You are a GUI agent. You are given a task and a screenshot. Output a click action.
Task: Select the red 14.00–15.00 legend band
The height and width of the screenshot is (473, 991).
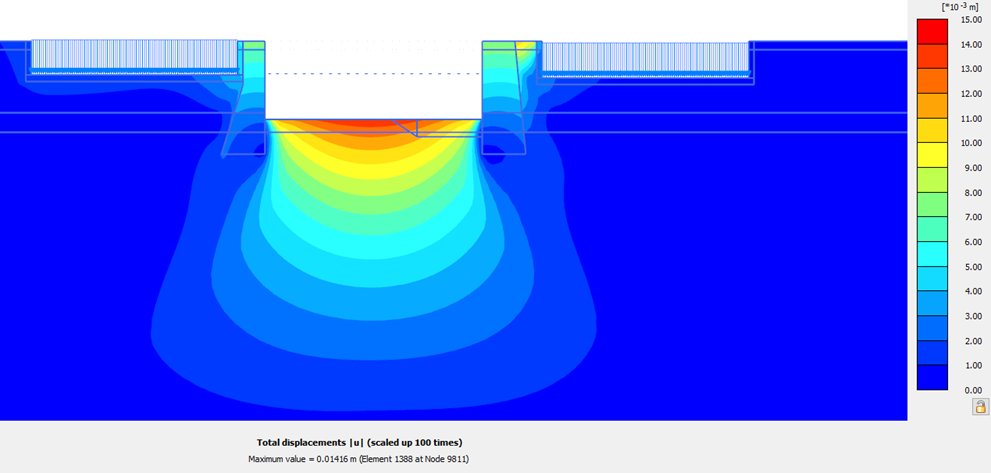[932, 31]
